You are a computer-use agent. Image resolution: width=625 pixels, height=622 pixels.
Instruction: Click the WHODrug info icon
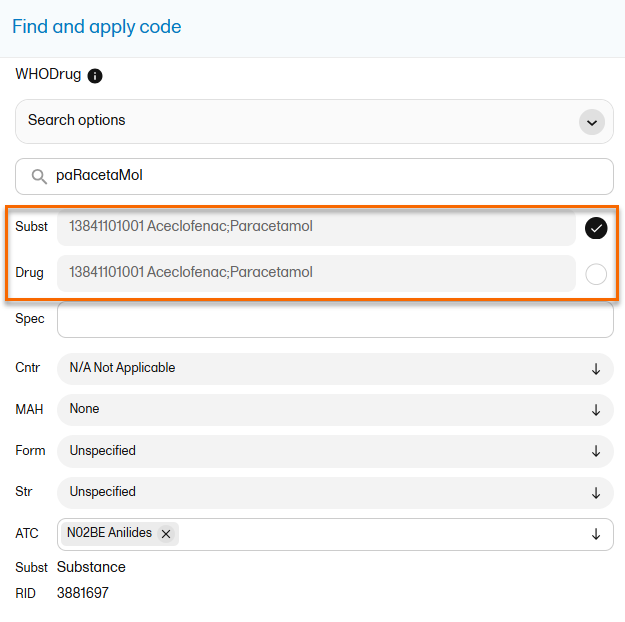pyautogui.click(x=95, y=76)
